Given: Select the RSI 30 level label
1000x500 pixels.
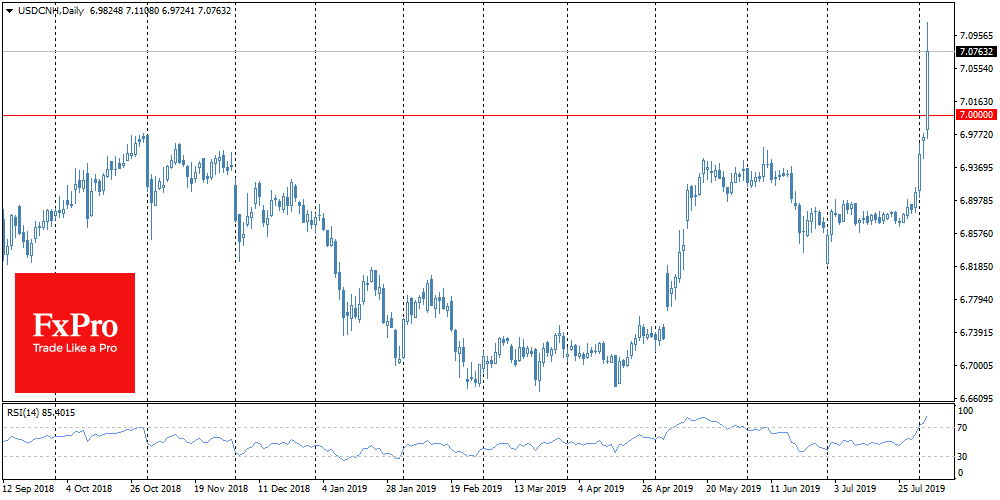Looking at the screenshot, I should point(964,457).
